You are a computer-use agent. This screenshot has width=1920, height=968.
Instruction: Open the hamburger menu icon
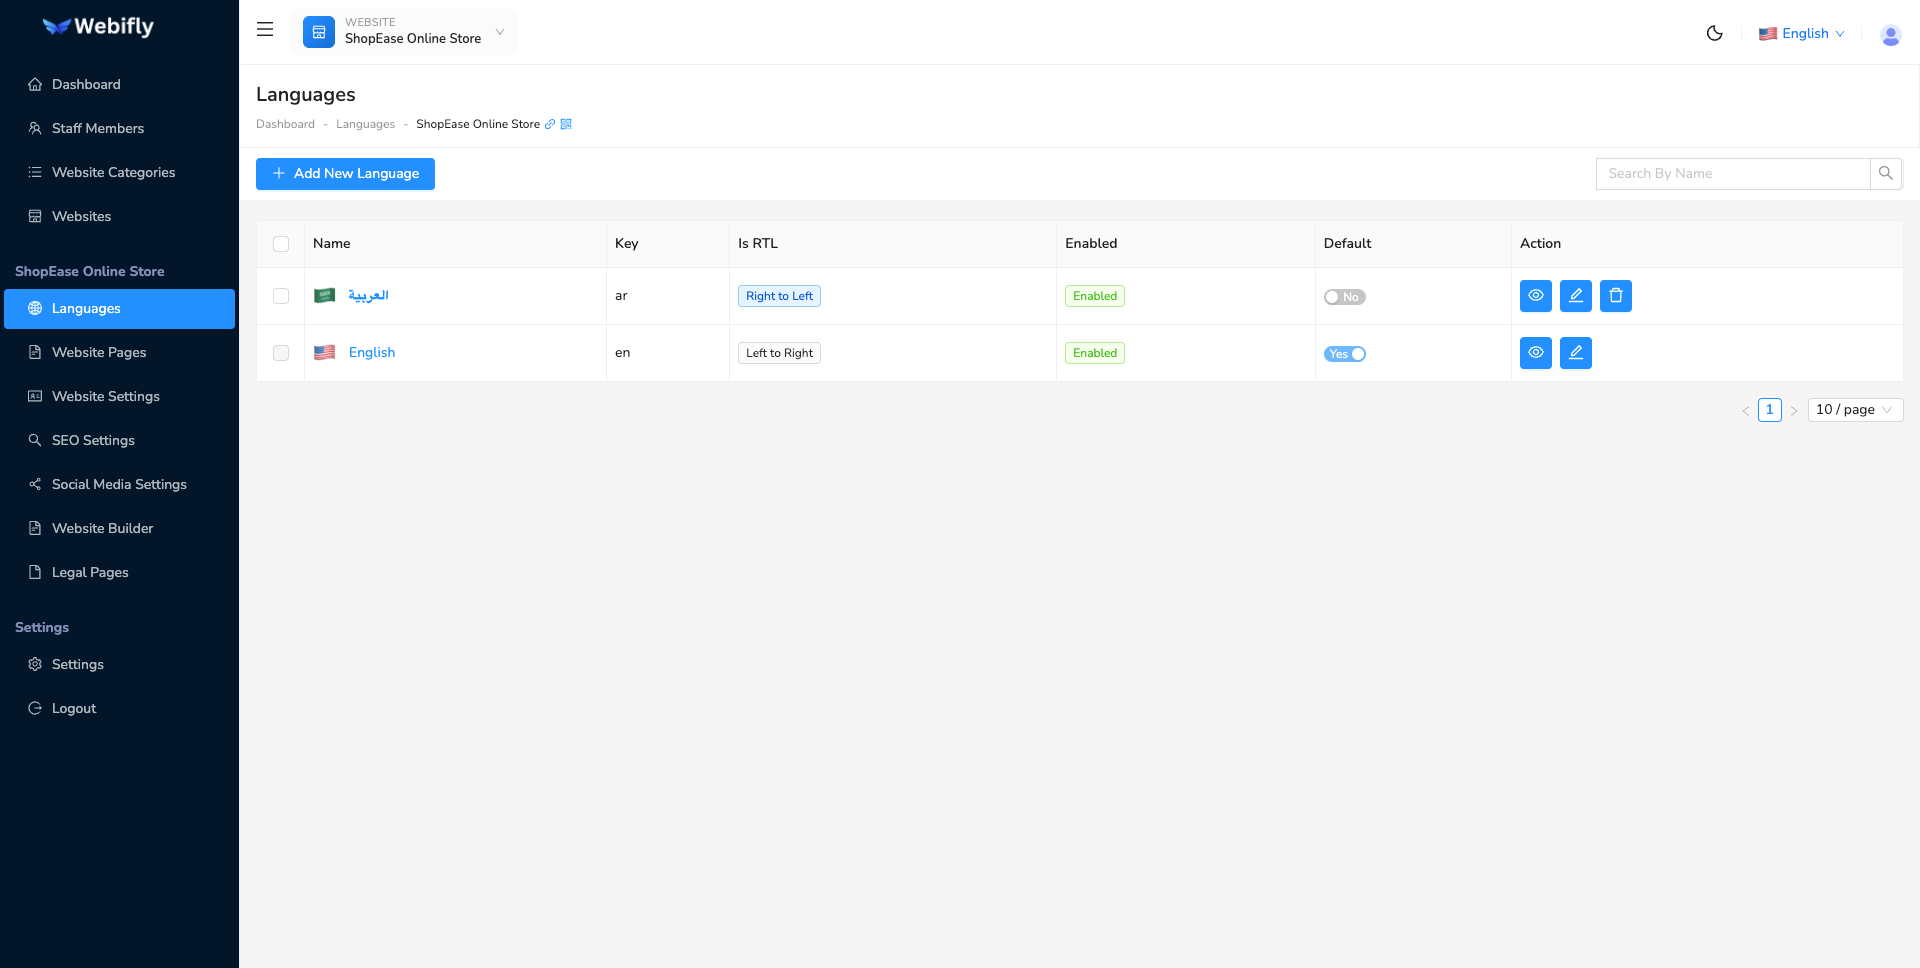click(264, 29)
